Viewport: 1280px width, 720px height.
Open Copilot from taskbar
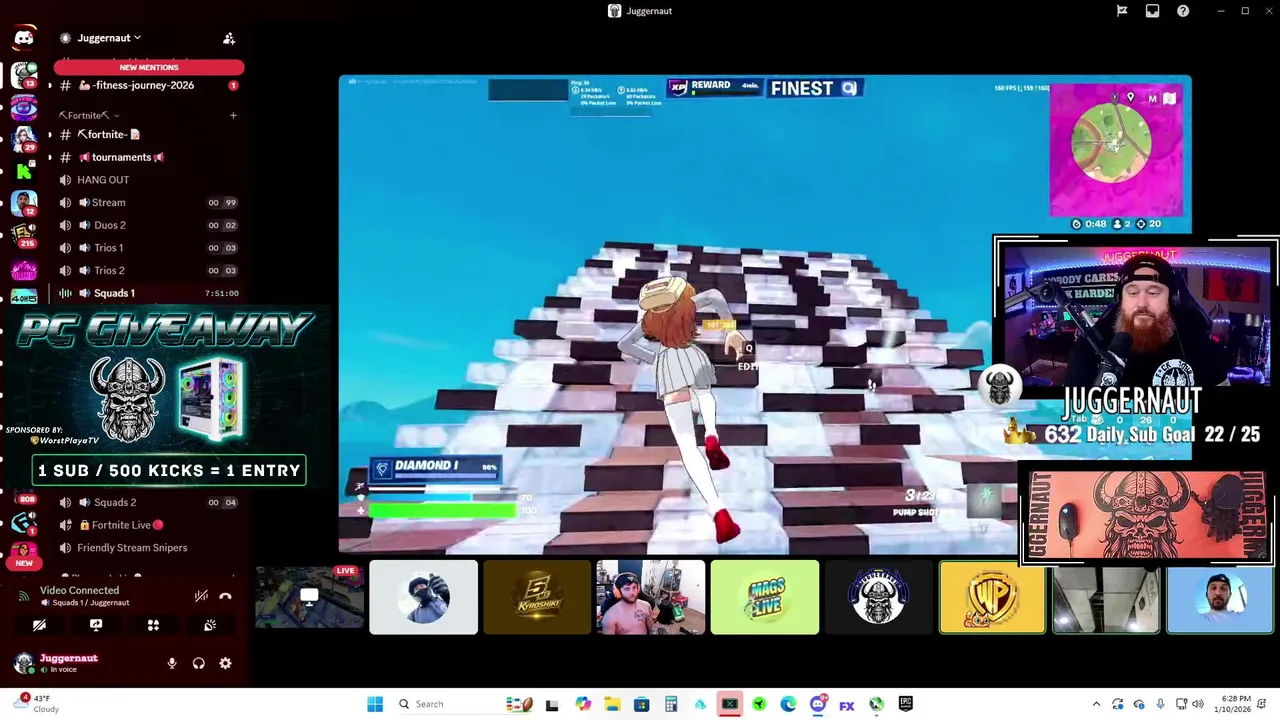583,704
